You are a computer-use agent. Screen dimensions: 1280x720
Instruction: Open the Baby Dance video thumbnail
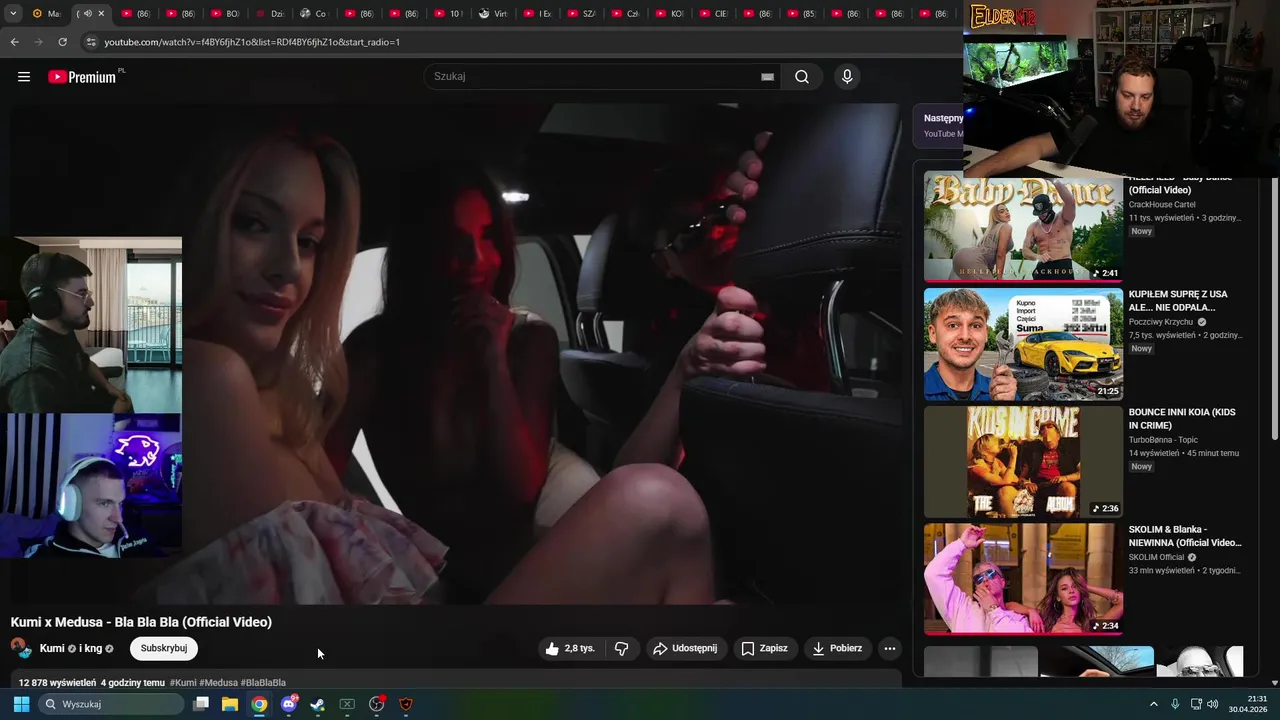(1023, 229)
